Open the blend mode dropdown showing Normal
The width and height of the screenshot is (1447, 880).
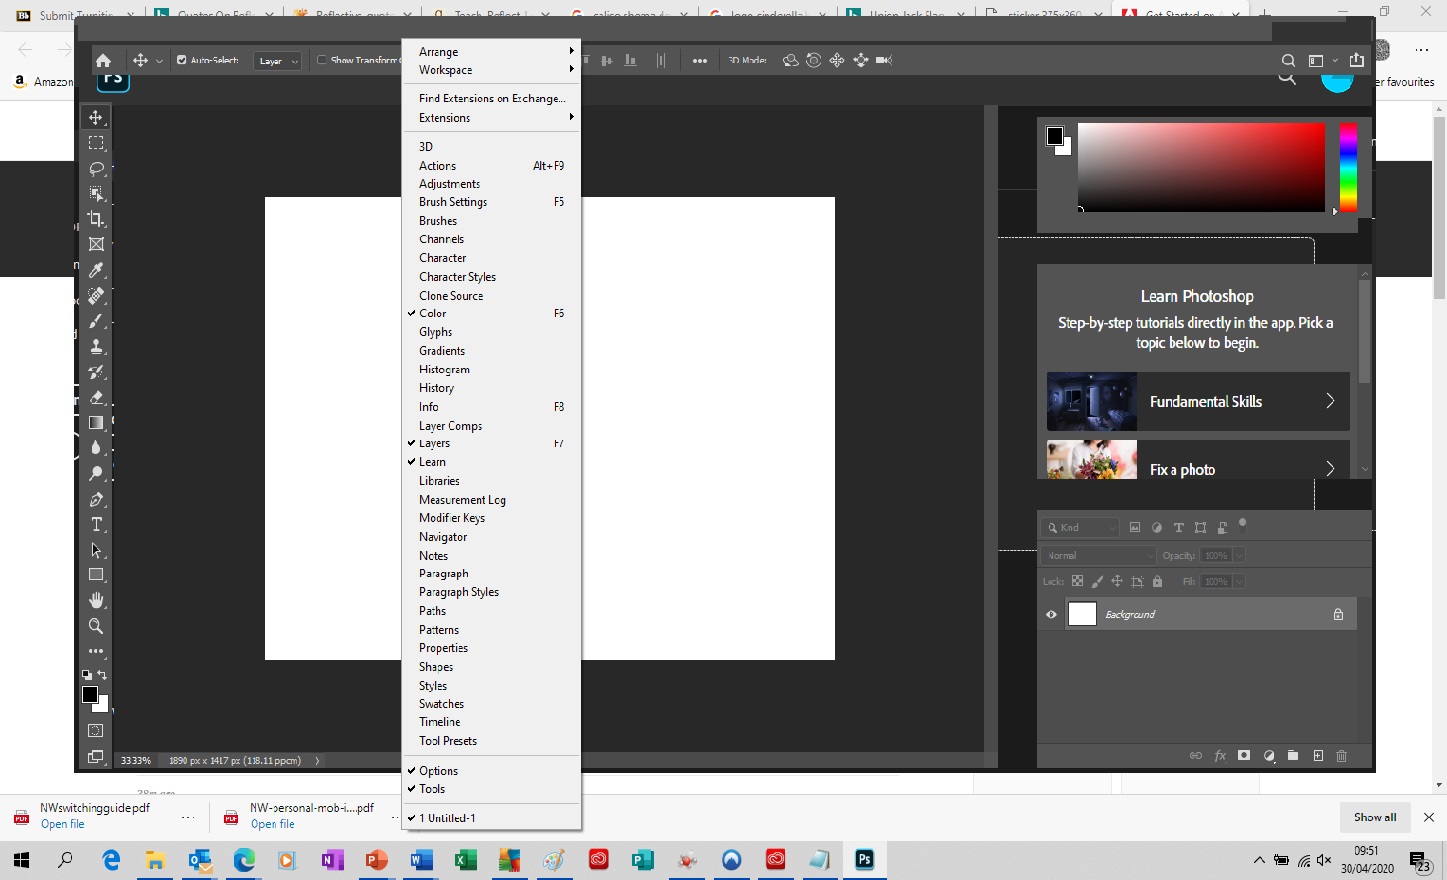1097,555
